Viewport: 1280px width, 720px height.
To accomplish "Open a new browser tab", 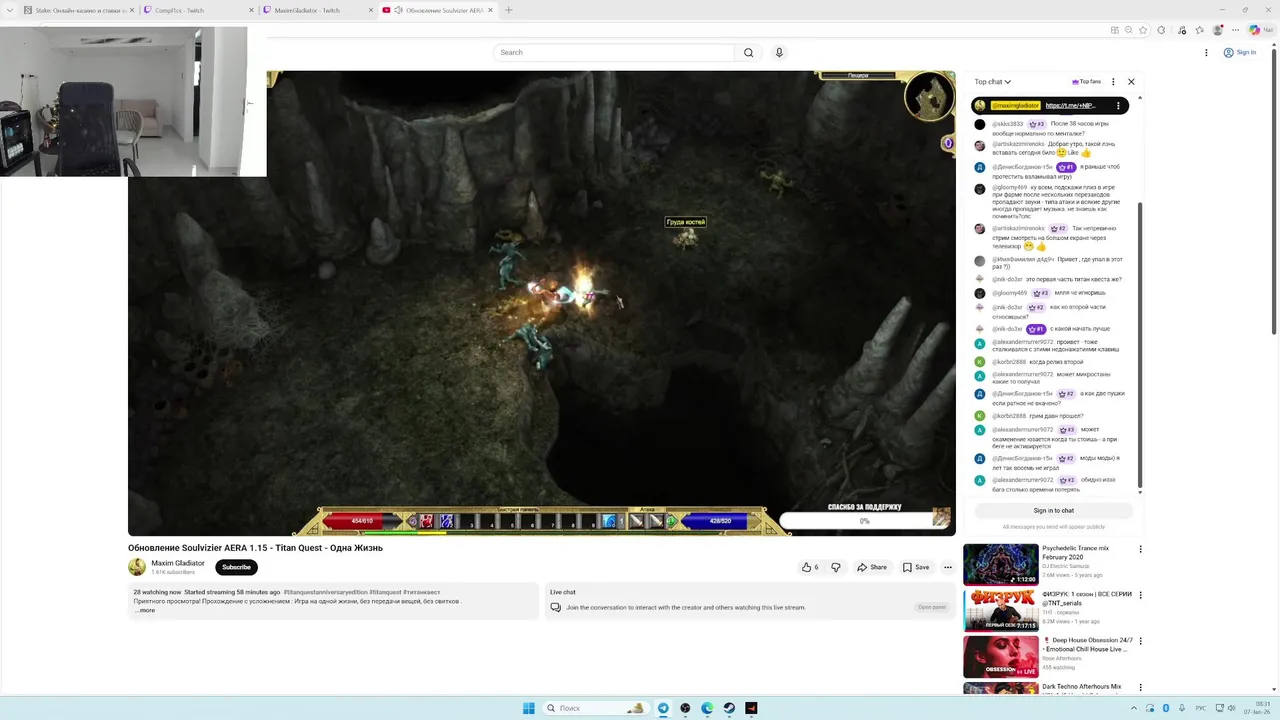I will tap(508, 10).
